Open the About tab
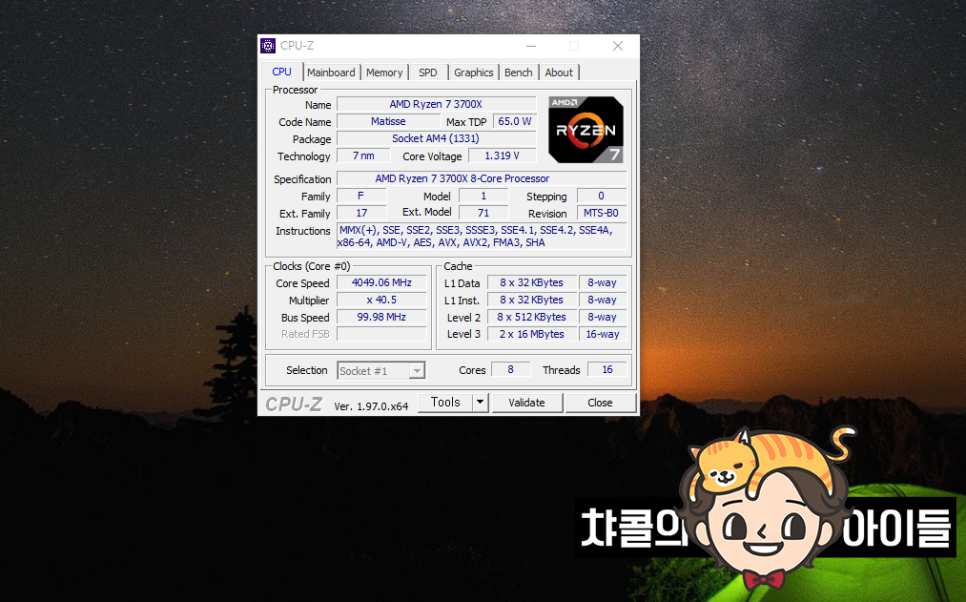 pyautogui.click(x=559, y=73)
